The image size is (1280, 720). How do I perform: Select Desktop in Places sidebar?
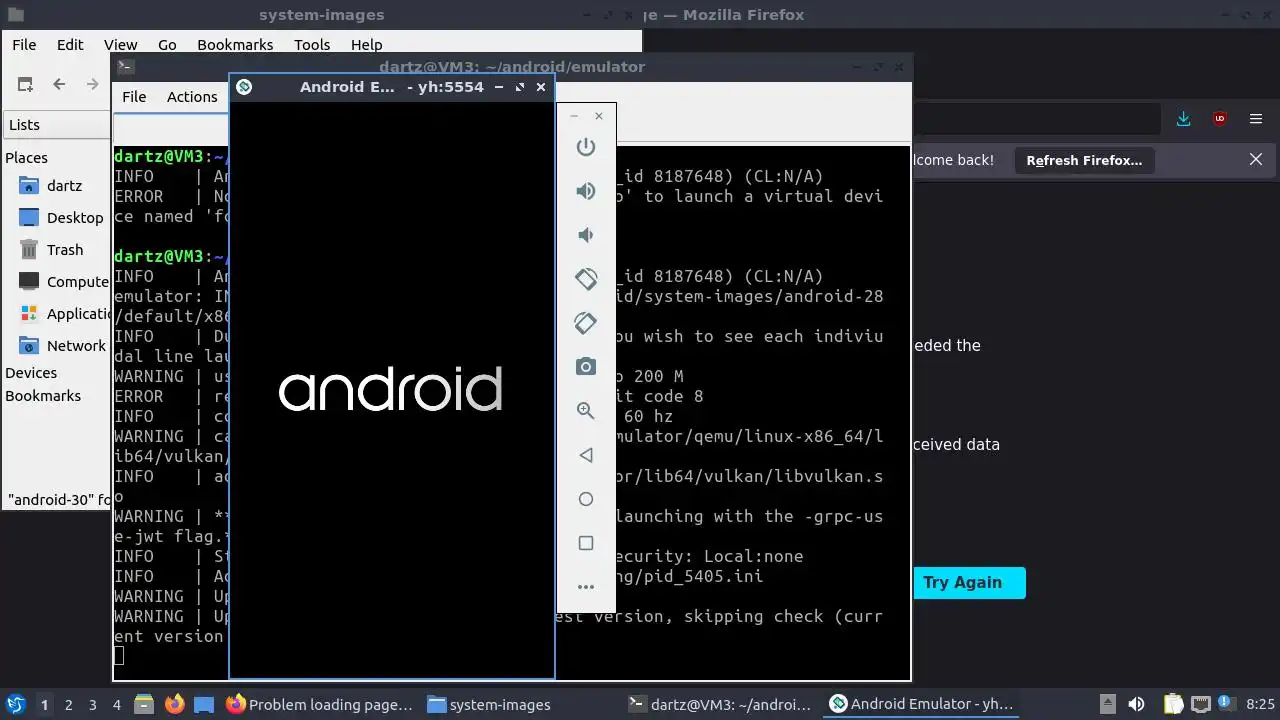click(x=62, y=218)
